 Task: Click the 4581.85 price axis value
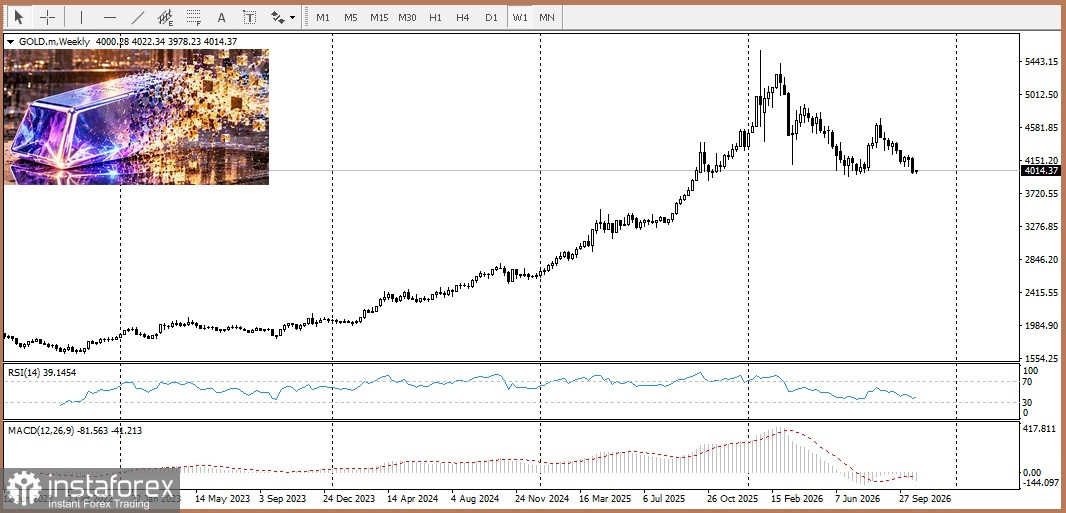tap(1041, 128)
